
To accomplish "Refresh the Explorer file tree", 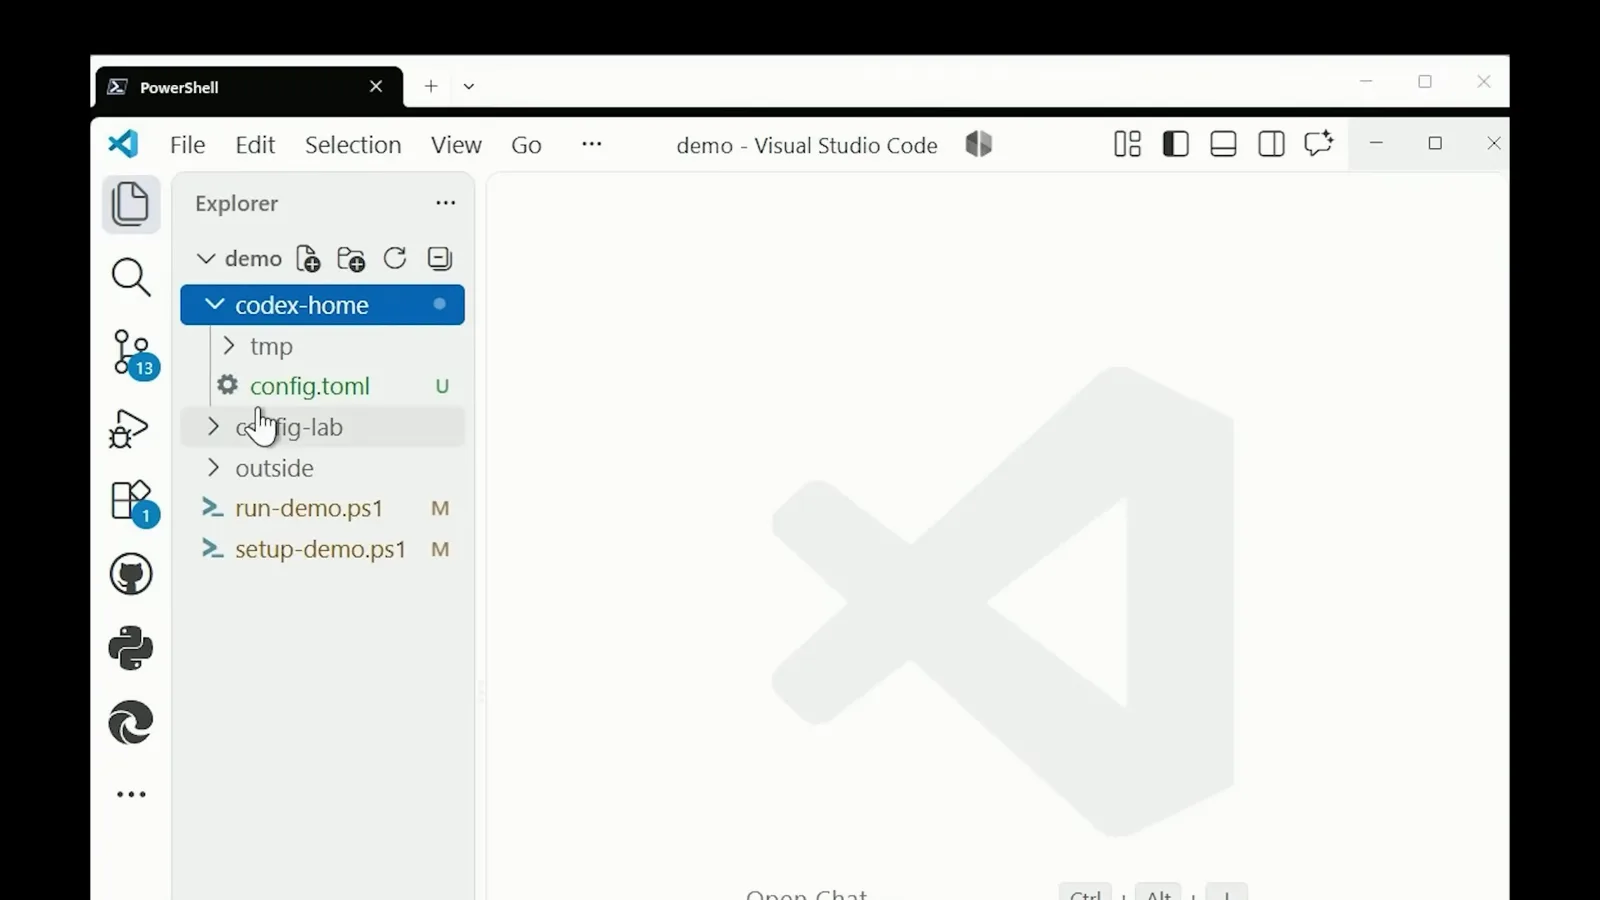I will tap(395, 259).
